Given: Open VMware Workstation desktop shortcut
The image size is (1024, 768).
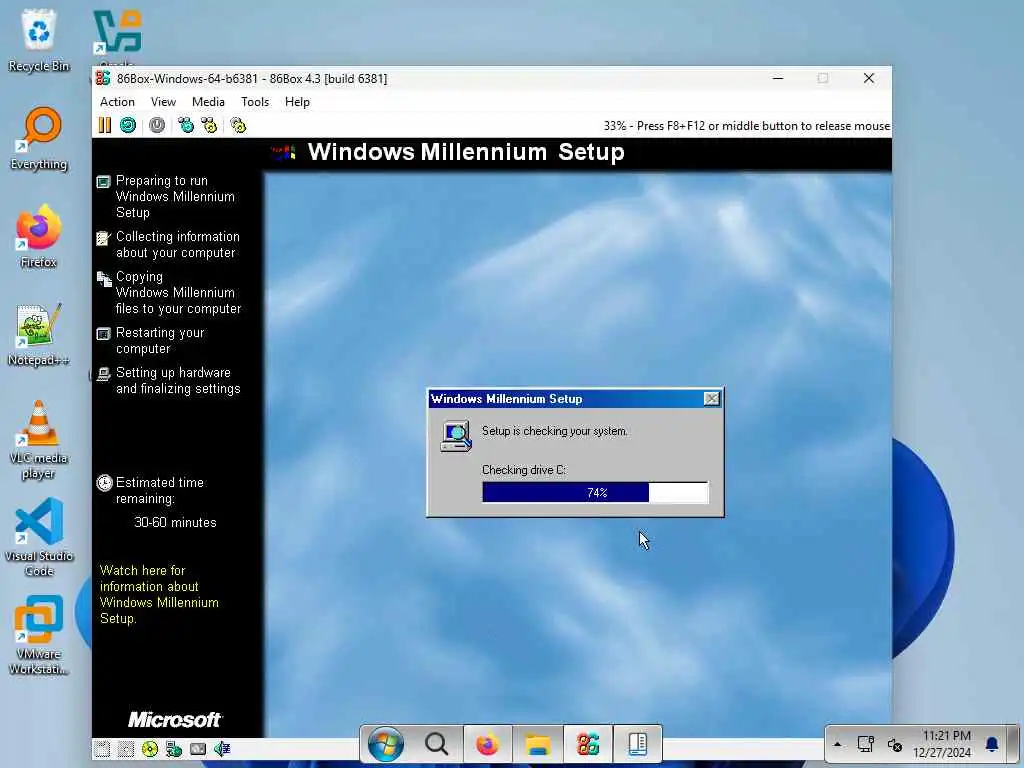Looking at the screenshot, I should [39, 635].
